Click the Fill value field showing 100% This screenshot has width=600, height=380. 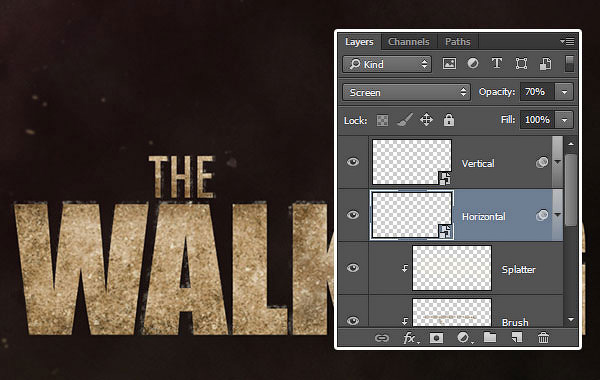click(x=537, y=120)
